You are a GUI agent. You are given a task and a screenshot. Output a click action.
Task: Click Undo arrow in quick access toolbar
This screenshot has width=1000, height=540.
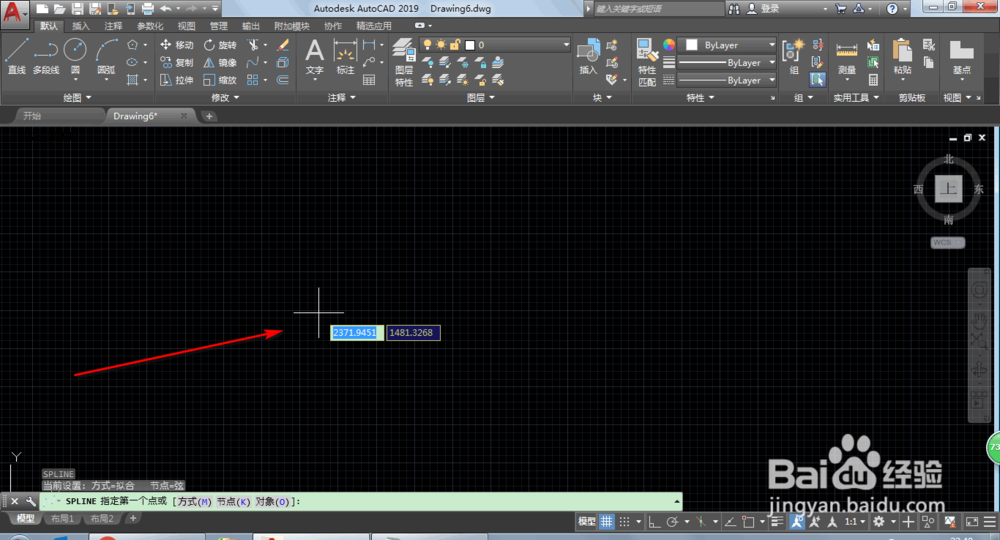(166, 9)
